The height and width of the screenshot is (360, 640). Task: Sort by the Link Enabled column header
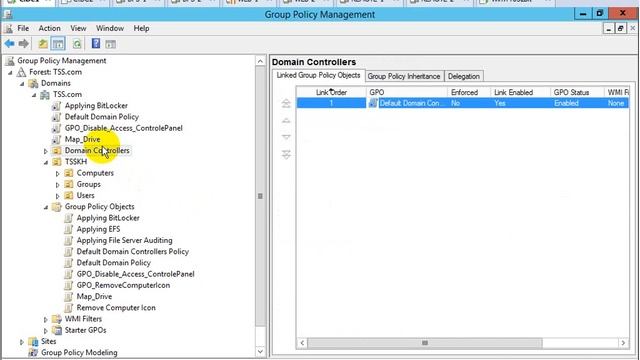pyautogui.click(x=520, y=93)
